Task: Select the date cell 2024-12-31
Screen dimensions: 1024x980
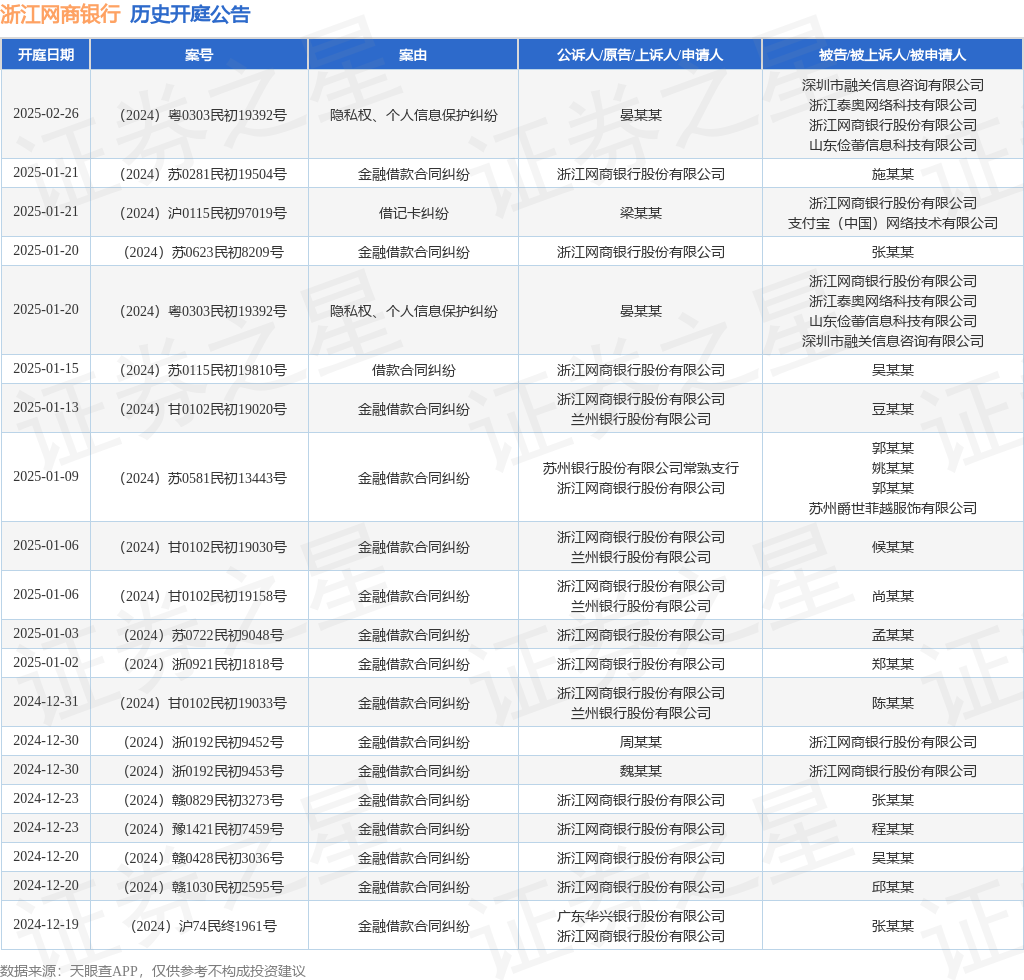Action: pyautogui.click(x=46, y=702)
